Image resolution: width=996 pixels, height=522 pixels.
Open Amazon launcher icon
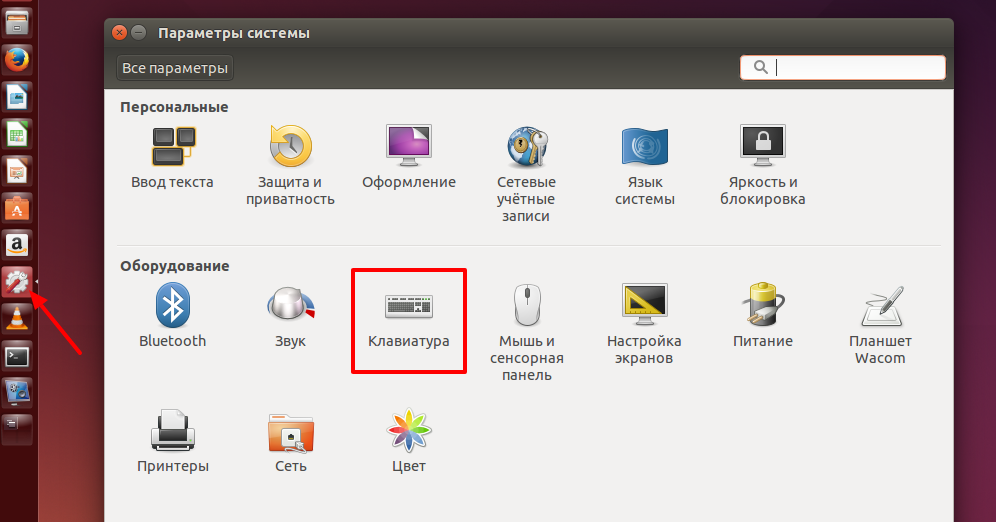17,244
